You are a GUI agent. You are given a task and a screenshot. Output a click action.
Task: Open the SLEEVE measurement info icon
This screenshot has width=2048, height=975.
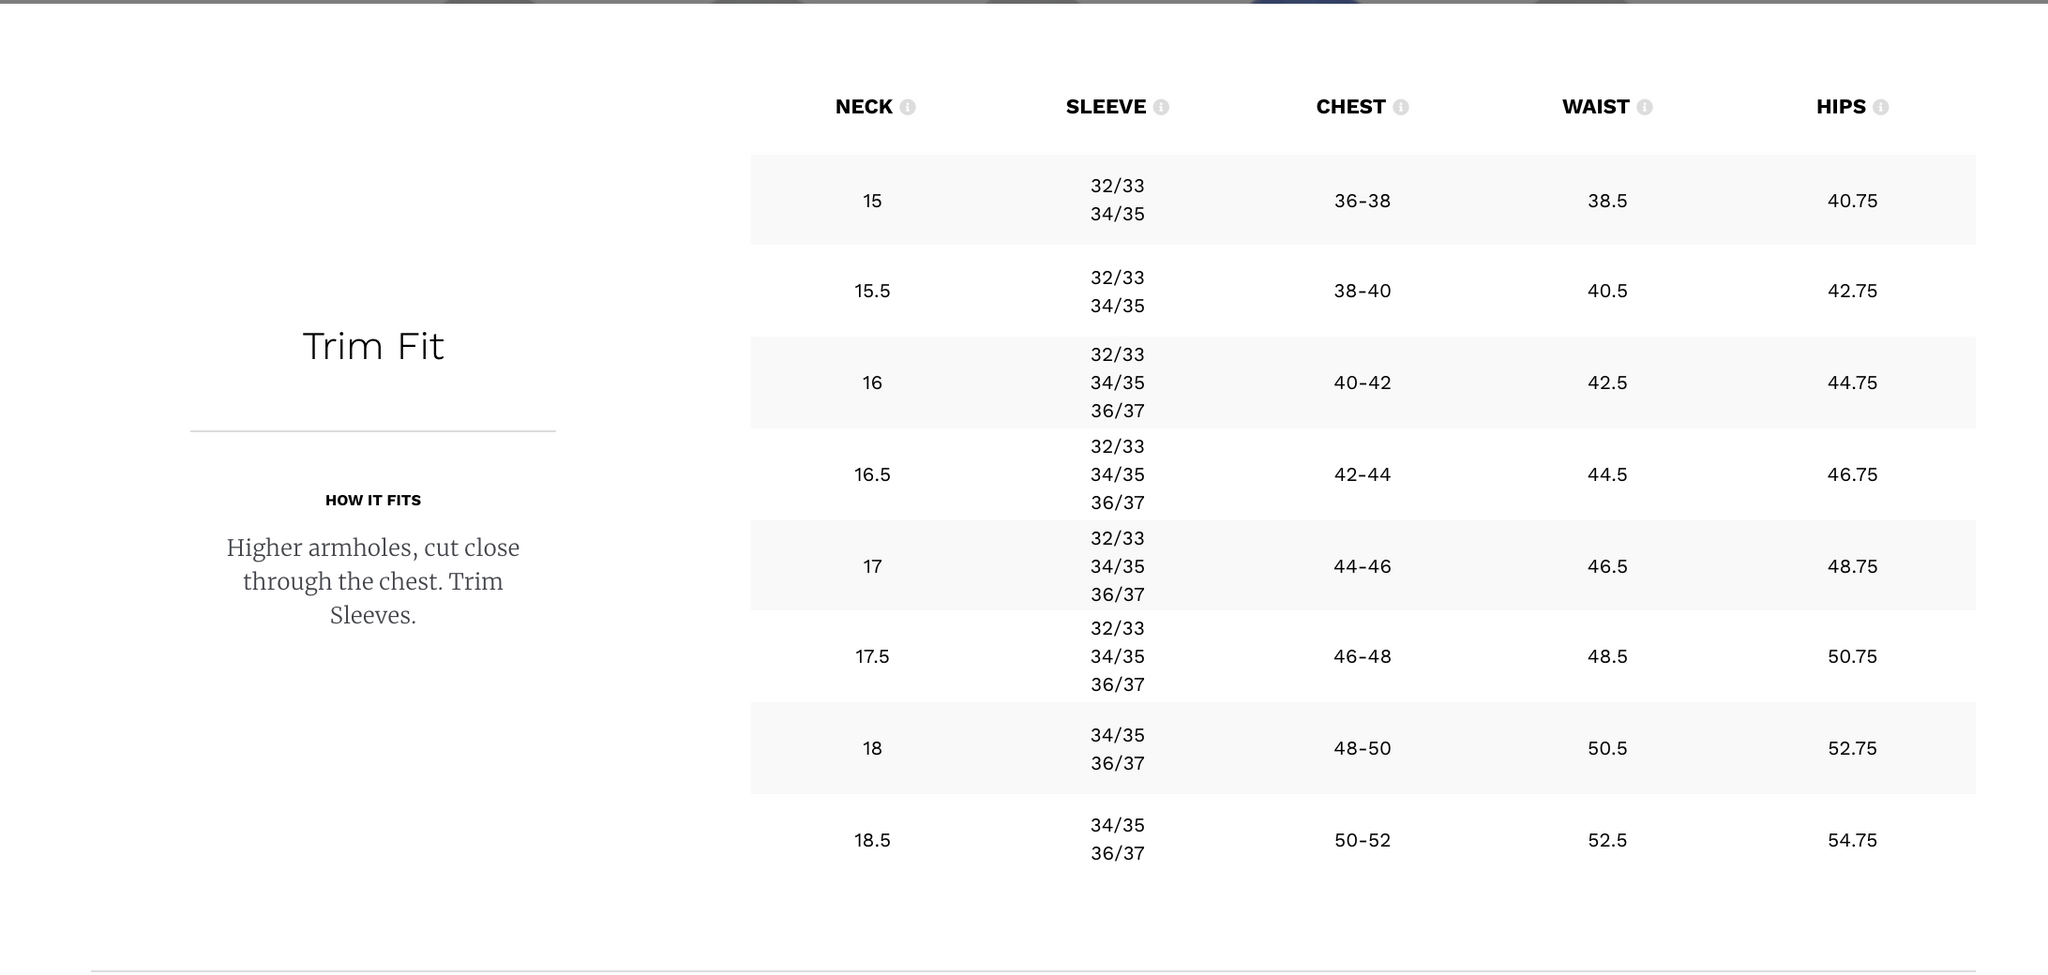click(x=1160, y=107)
